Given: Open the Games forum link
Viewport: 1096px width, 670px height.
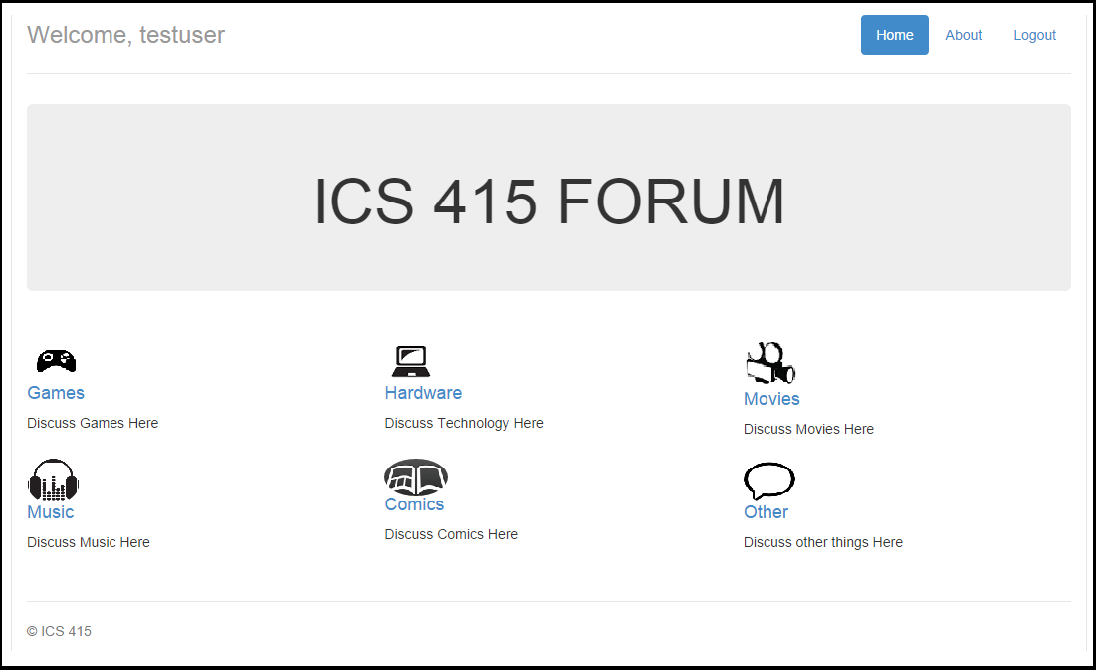Looking at the screenshot, I should (56, 393).
